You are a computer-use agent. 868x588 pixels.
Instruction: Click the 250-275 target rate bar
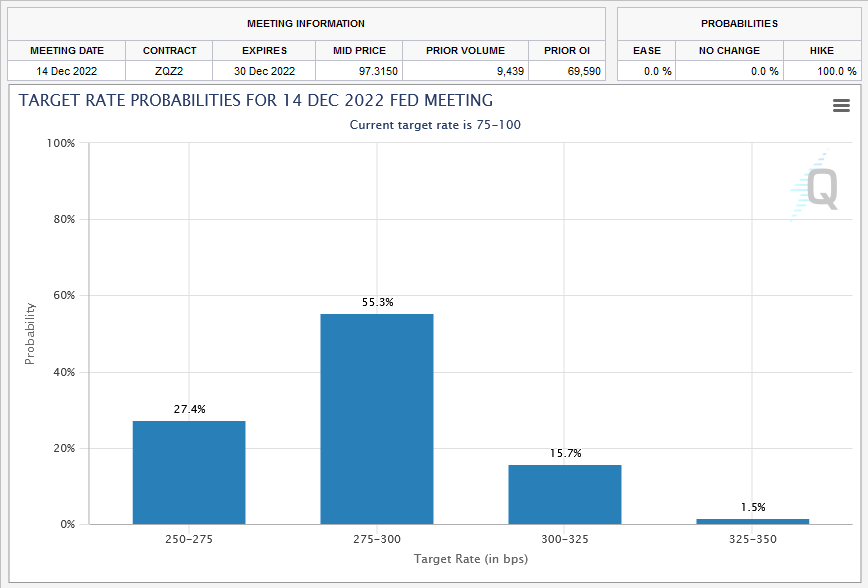pos(189,472)
